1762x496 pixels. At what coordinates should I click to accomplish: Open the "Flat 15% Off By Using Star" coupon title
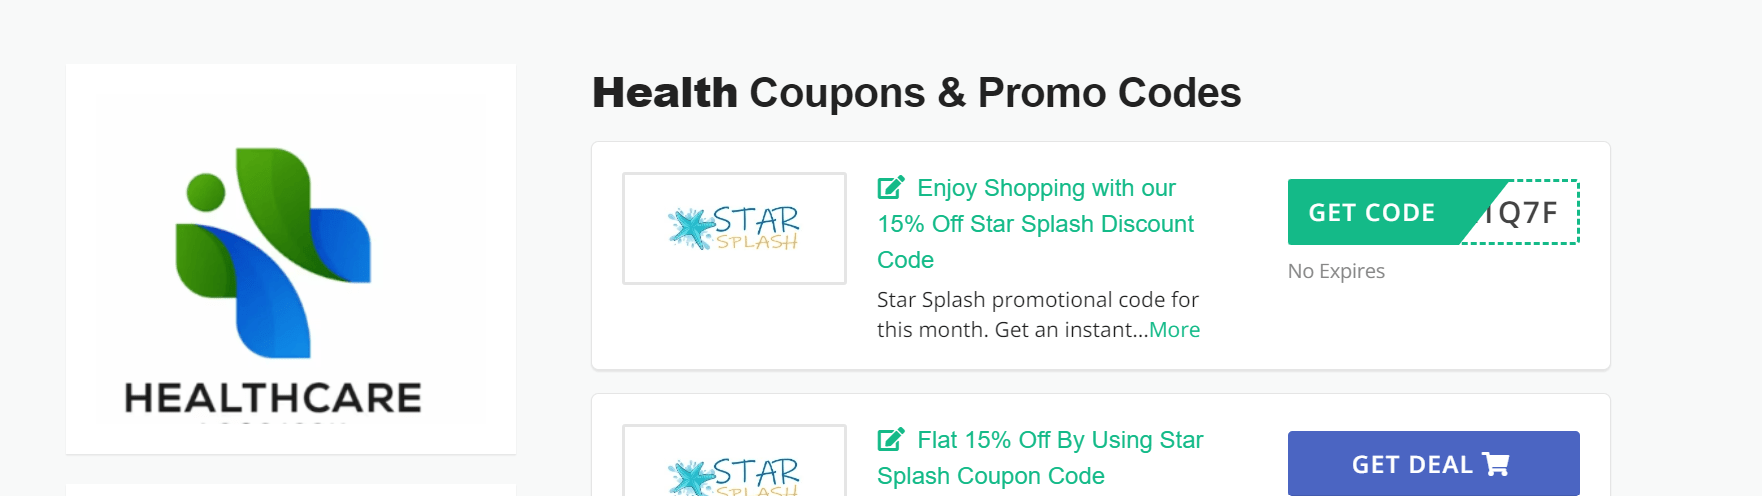(1060, 440)
